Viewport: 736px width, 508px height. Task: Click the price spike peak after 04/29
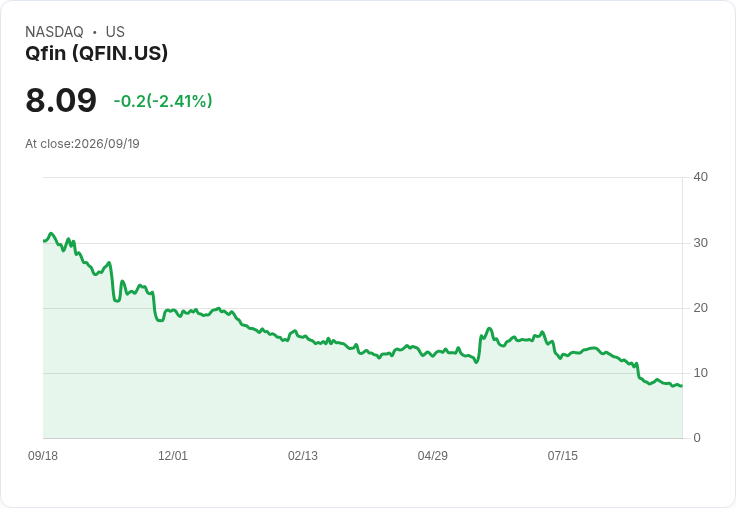[489, 328]
